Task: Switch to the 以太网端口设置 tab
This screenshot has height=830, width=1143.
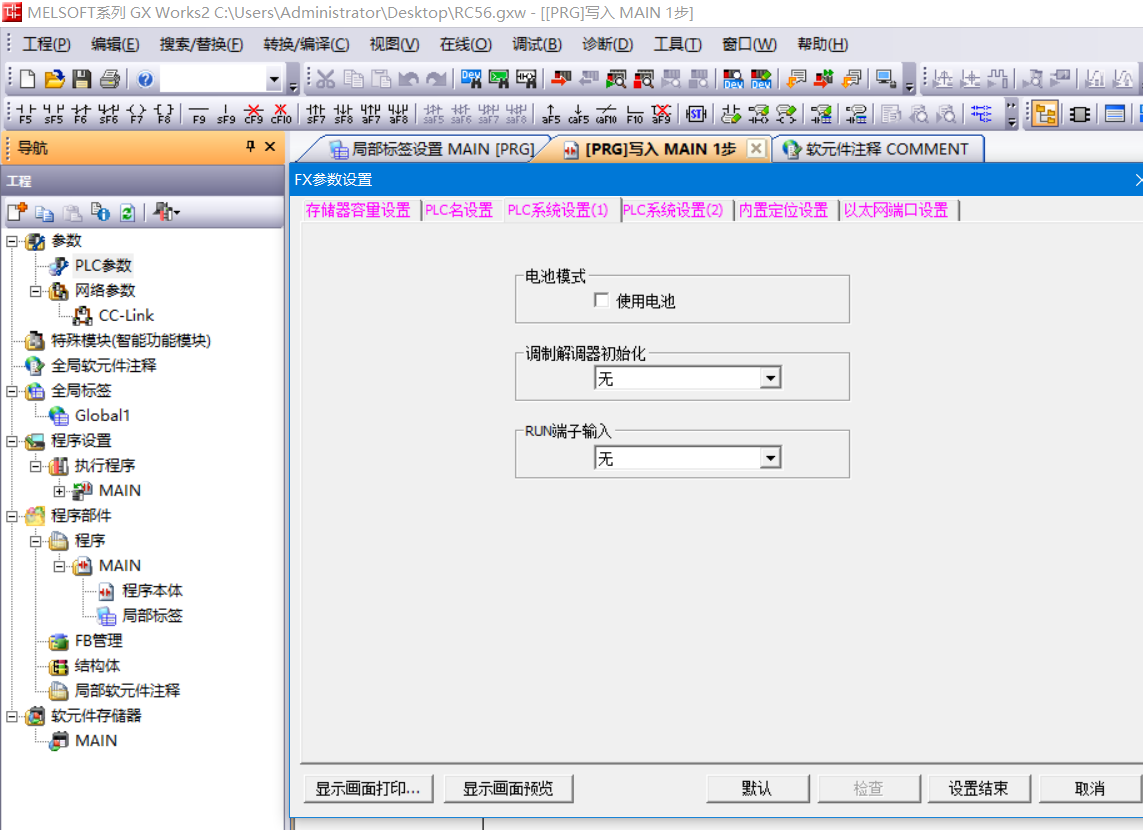Action: point(896,210)
